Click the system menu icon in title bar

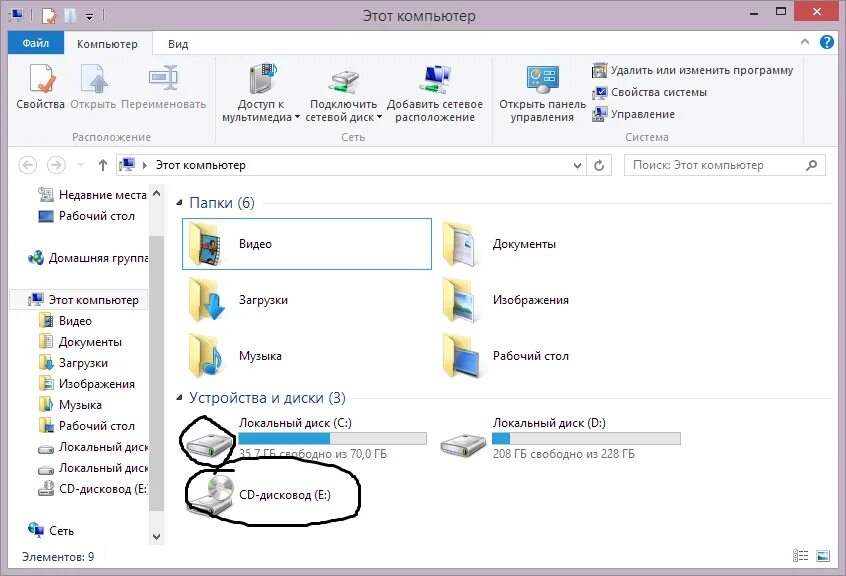[x=17, y=15]
